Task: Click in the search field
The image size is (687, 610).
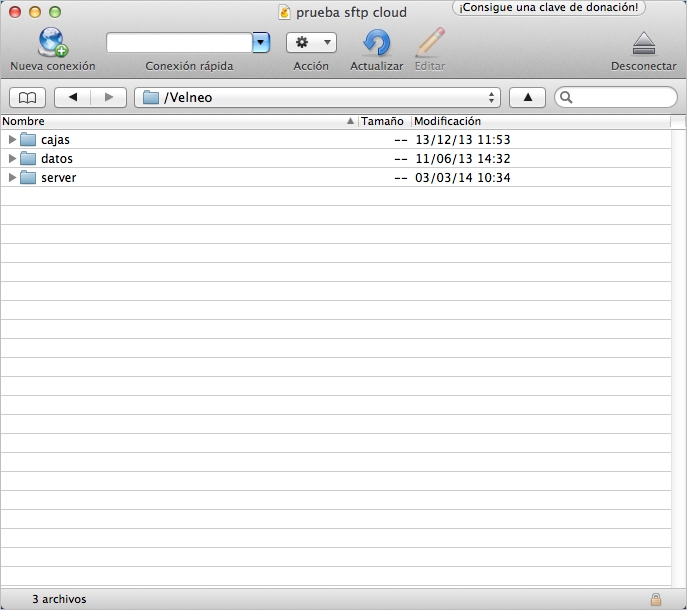Action: click(x=624, y=97)
